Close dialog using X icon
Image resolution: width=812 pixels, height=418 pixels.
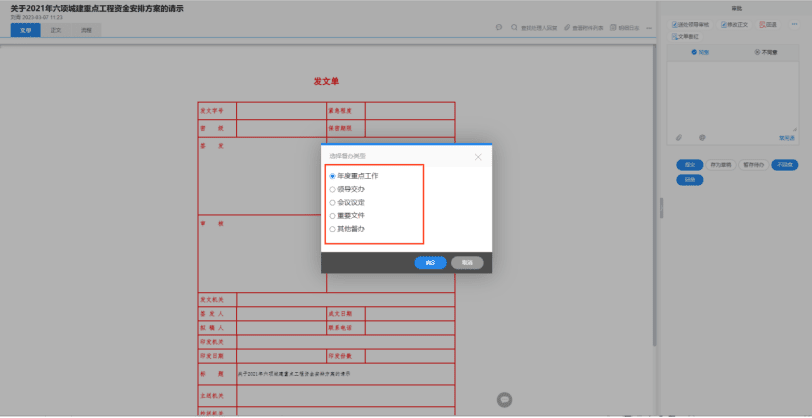tap(478, 157)
